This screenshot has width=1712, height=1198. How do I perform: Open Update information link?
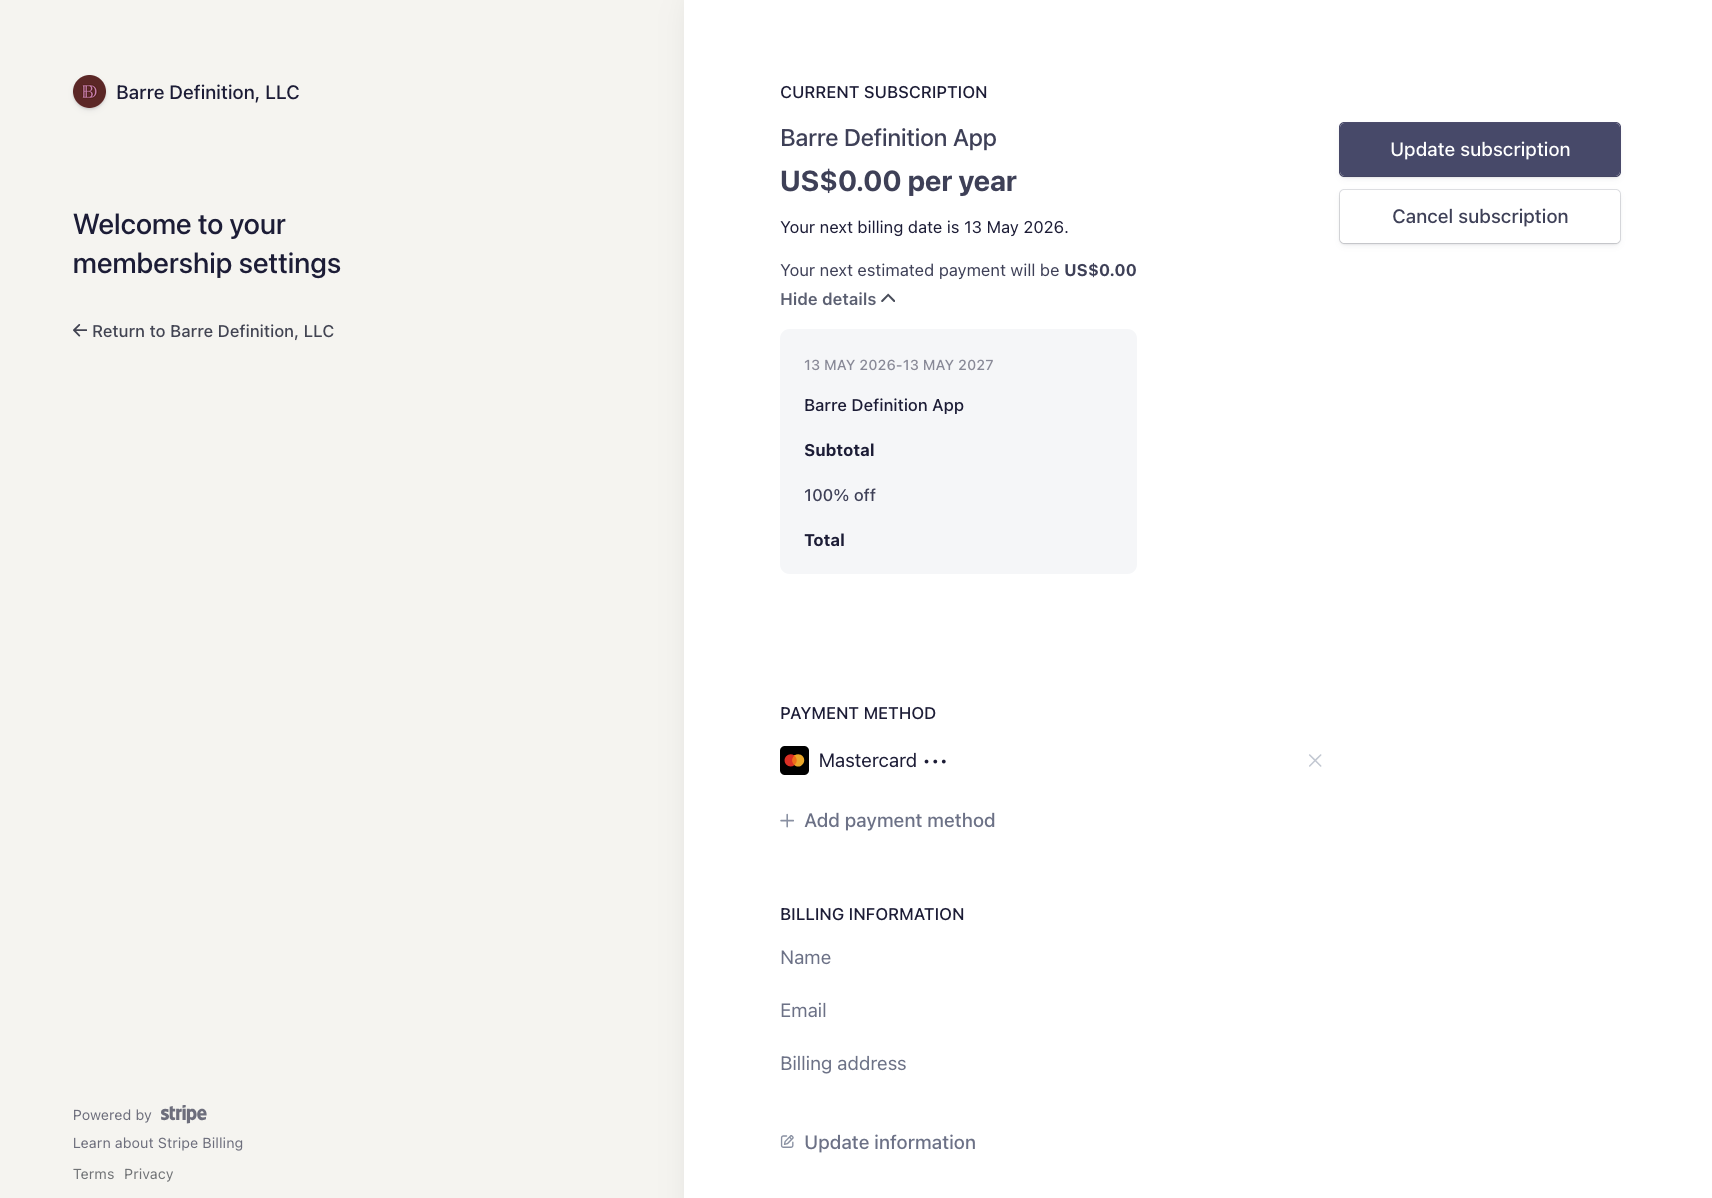889,1142
